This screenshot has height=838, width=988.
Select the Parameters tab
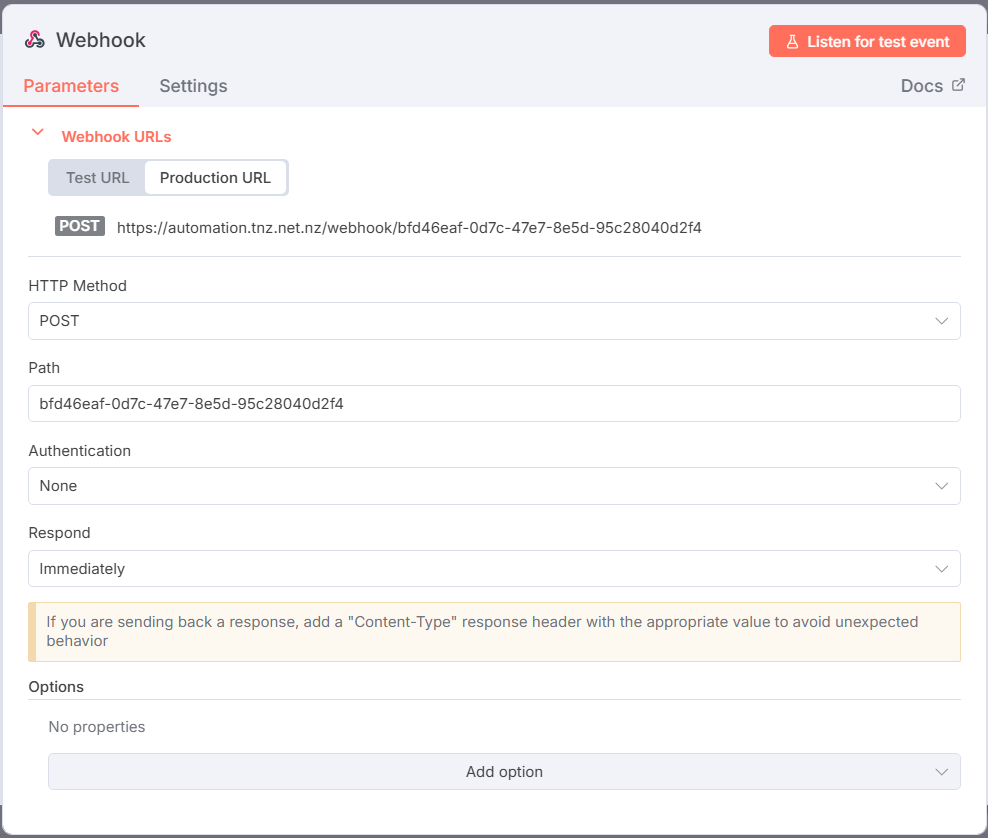coord(71,86)
